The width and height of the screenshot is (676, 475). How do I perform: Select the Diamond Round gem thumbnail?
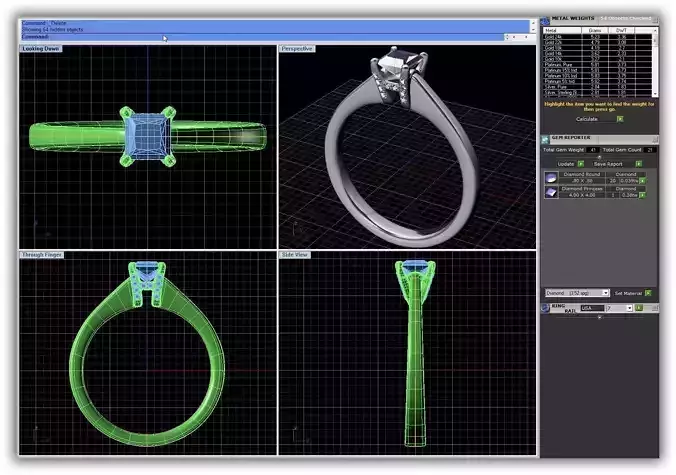click(x=551, y=178)
